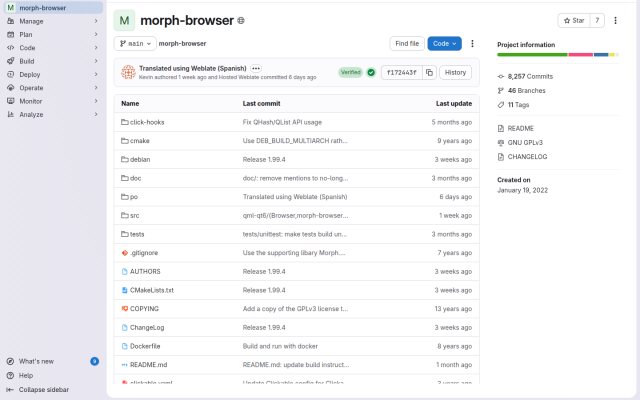Screen dimensions: 640x400
Task: Click the README.md file icon
Action: 124,365
